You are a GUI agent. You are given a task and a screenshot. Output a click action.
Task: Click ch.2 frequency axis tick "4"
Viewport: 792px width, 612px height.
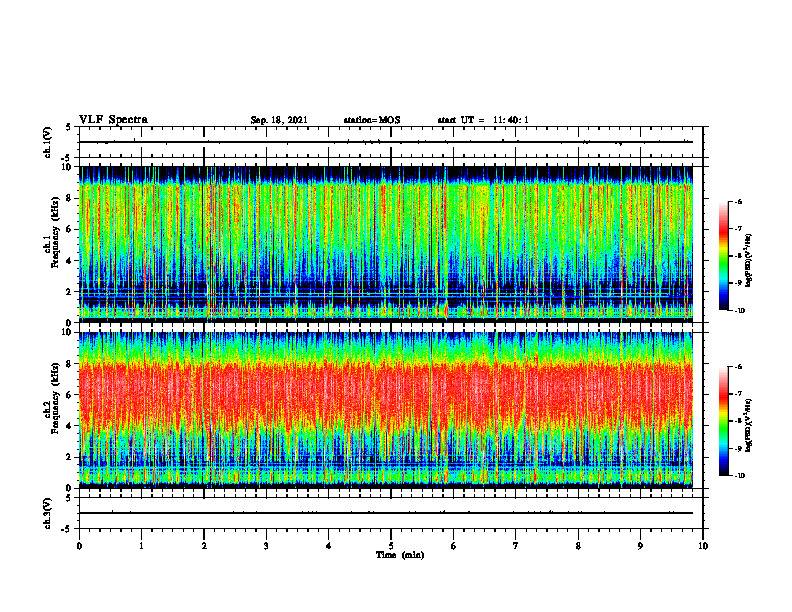[71, 426]
